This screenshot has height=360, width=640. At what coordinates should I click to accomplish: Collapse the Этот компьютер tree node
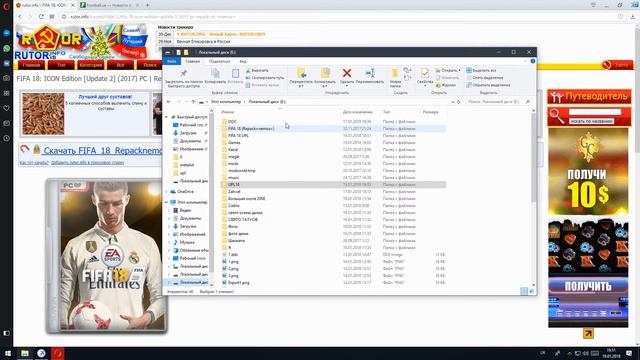pos(167,202)
